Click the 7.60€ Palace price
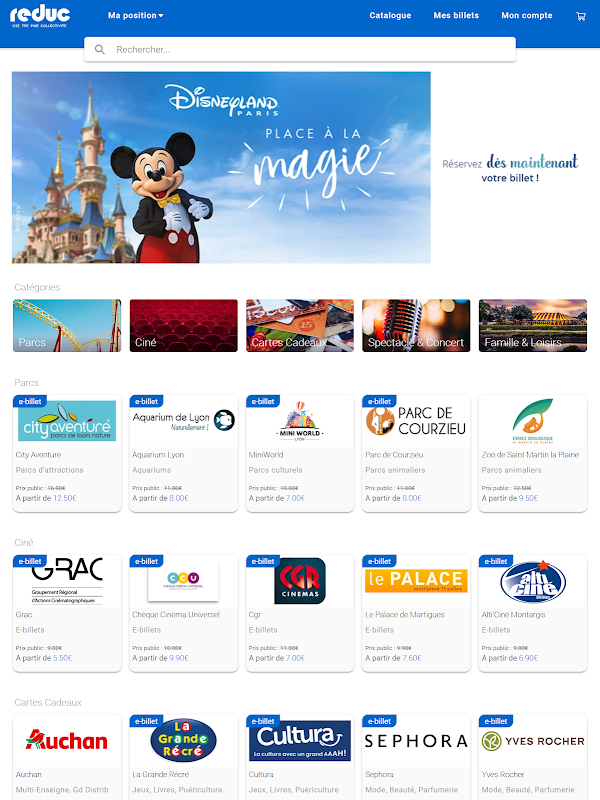 412,658
